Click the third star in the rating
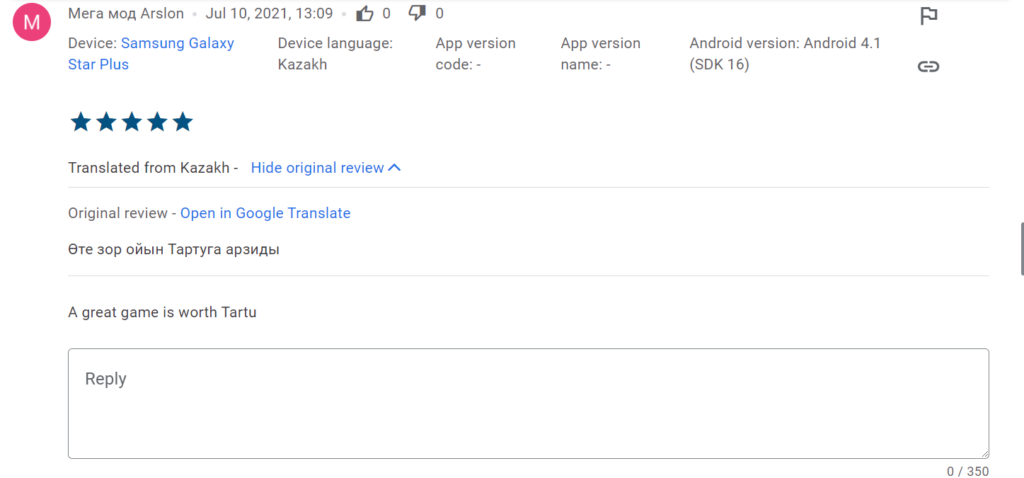The height and width of the screenshot is (478, 1024). click(x=131, y=122)
